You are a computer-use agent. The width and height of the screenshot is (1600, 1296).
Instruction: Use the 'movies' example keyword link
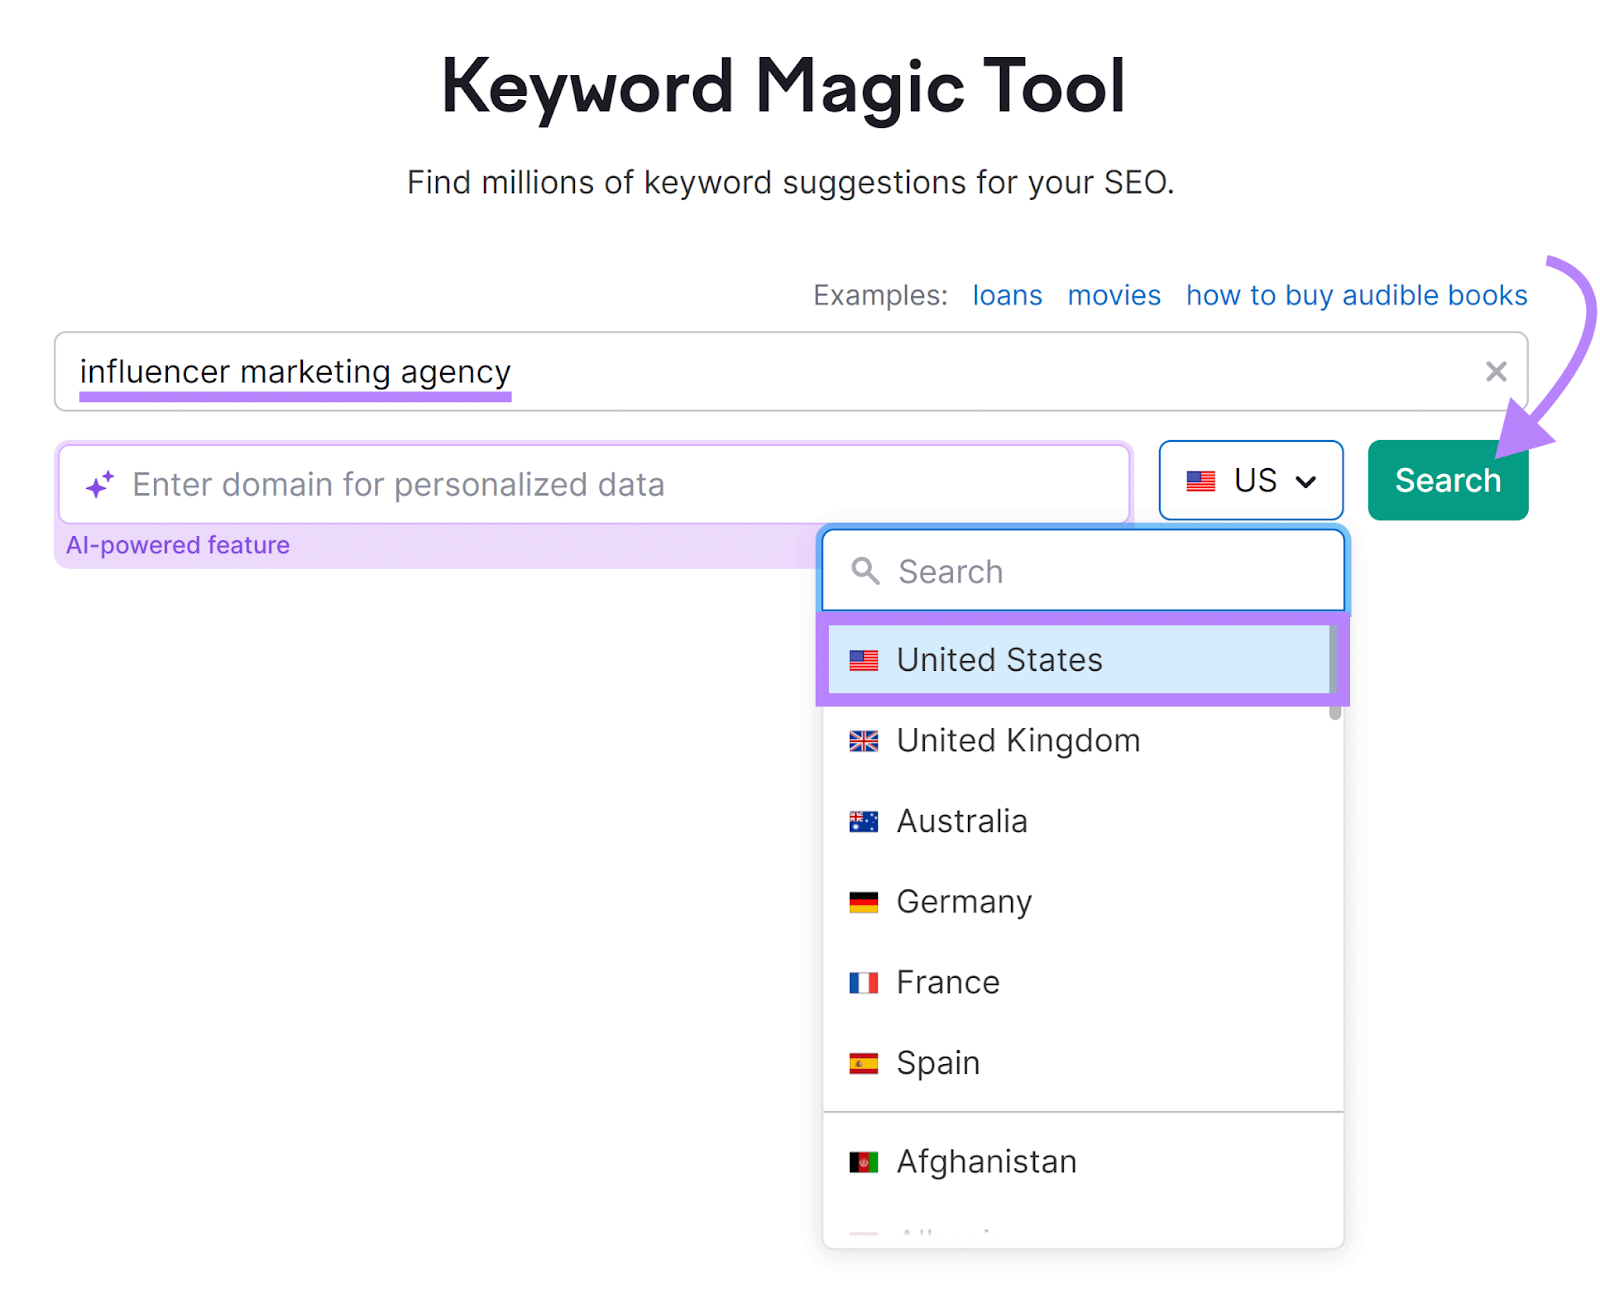(1113, 296)
